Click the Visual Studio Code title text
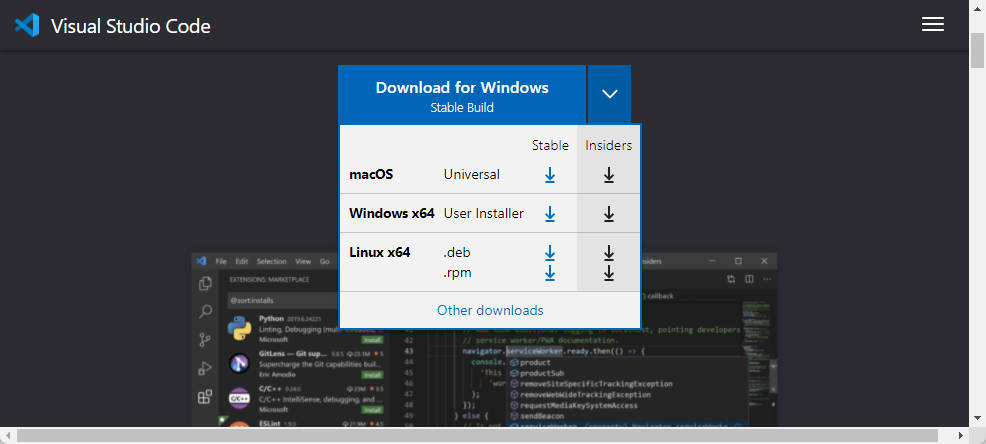986x444 pixels. [x=131, y=26]
